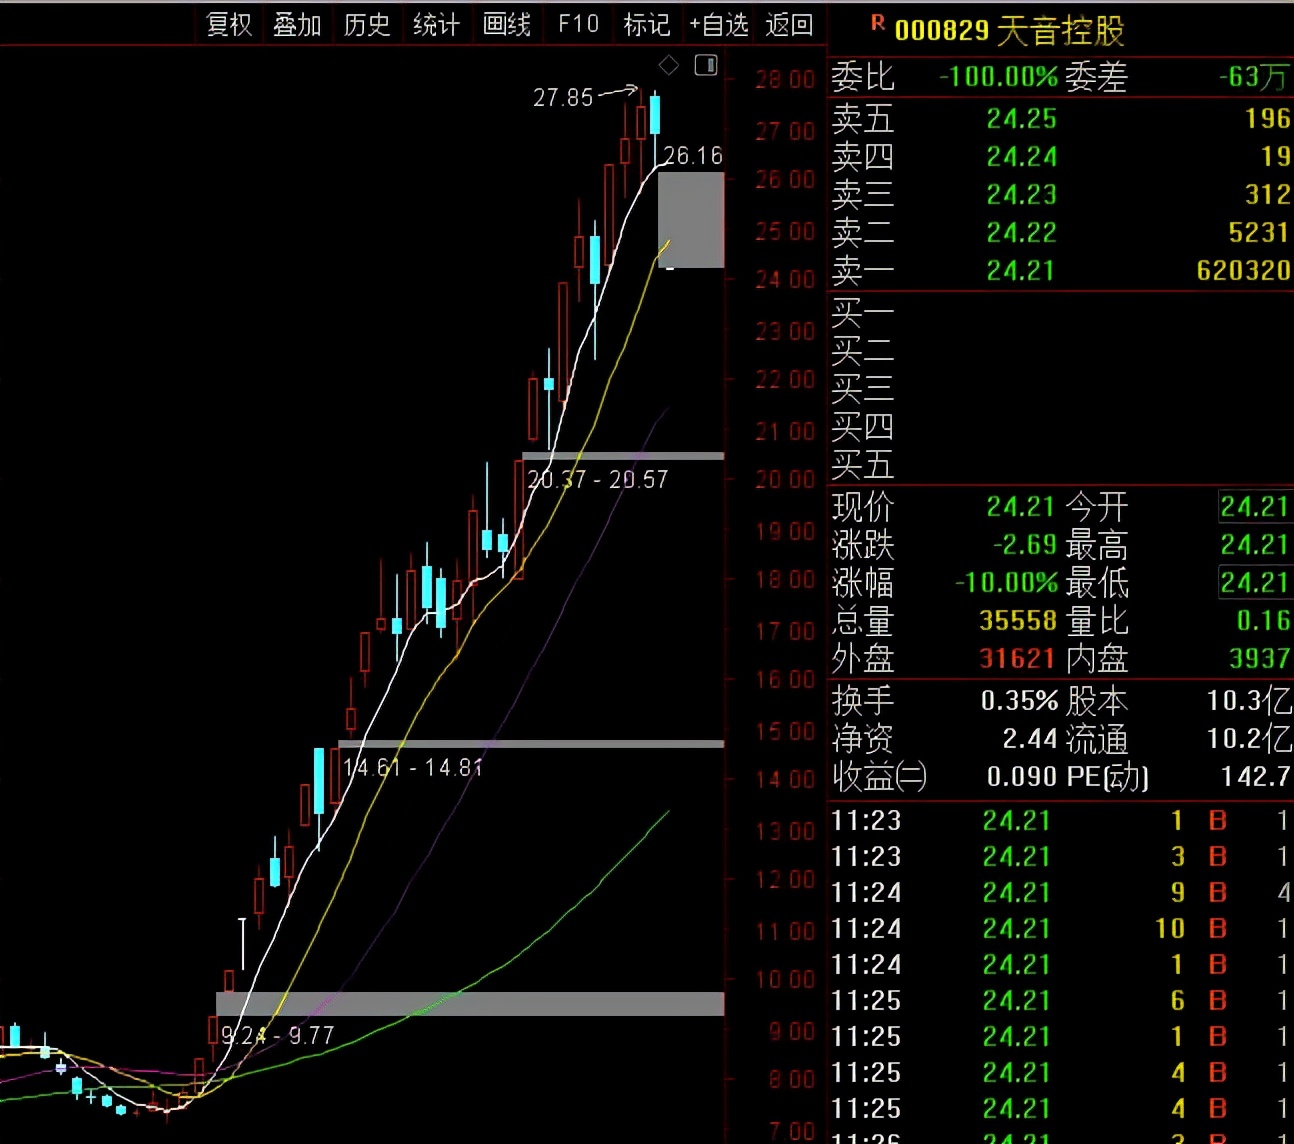Click the gray 9.24 - 9.77 gap zone
The height and width of the screenshot is (1144, 1294).
tap(470, 1003)
